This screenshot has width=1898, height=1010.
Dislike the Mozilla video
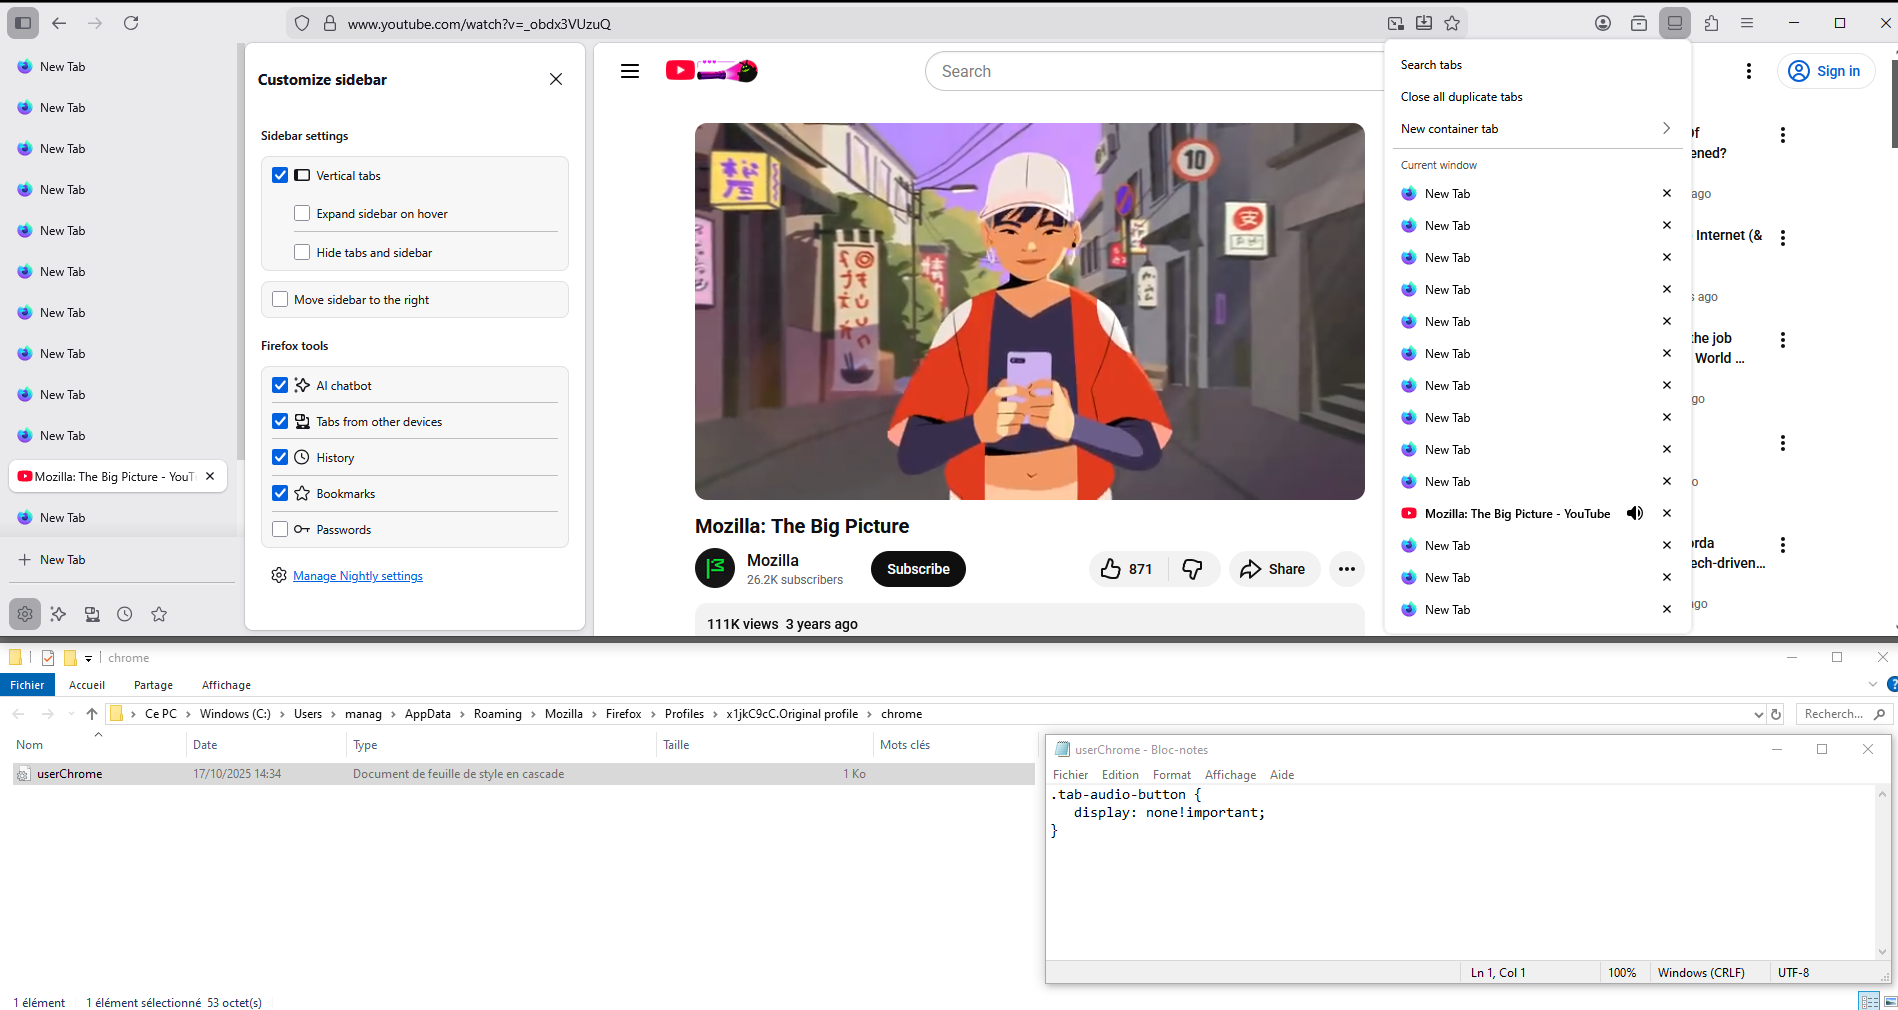pyautogui.click(x=1192, y=569)
